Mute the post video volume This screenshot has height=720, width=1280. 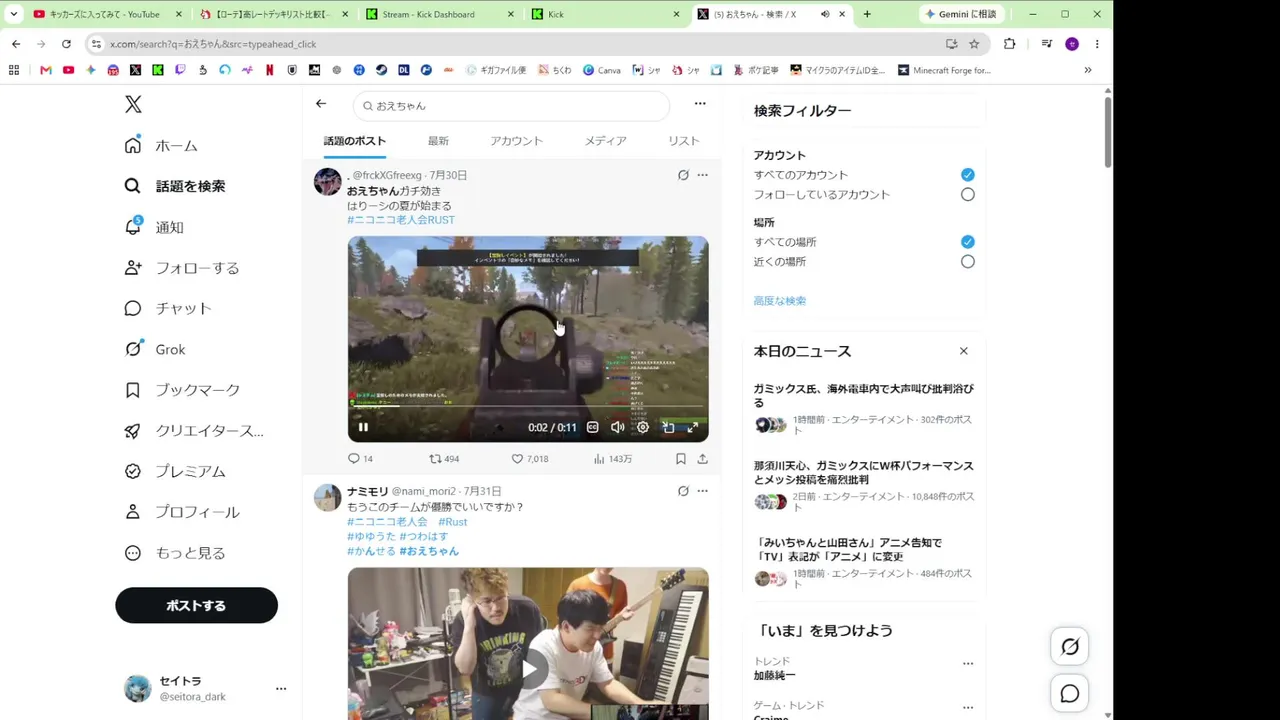[x=617, y=427]
